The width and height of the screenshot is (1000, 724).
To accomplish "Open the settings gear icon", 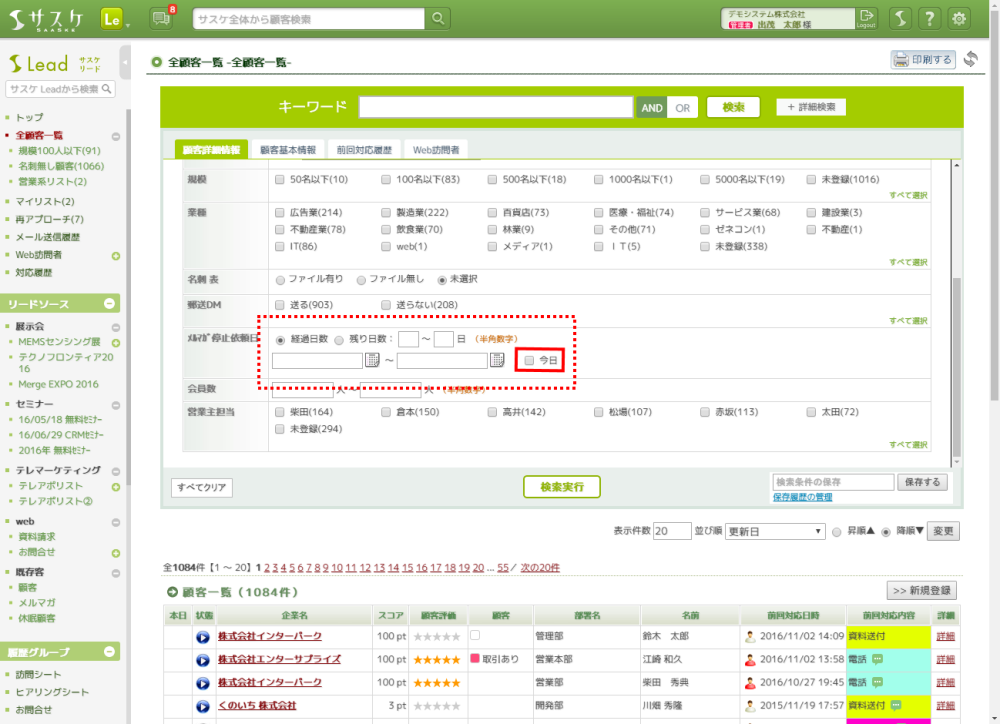I will click(x=959, y=19).
